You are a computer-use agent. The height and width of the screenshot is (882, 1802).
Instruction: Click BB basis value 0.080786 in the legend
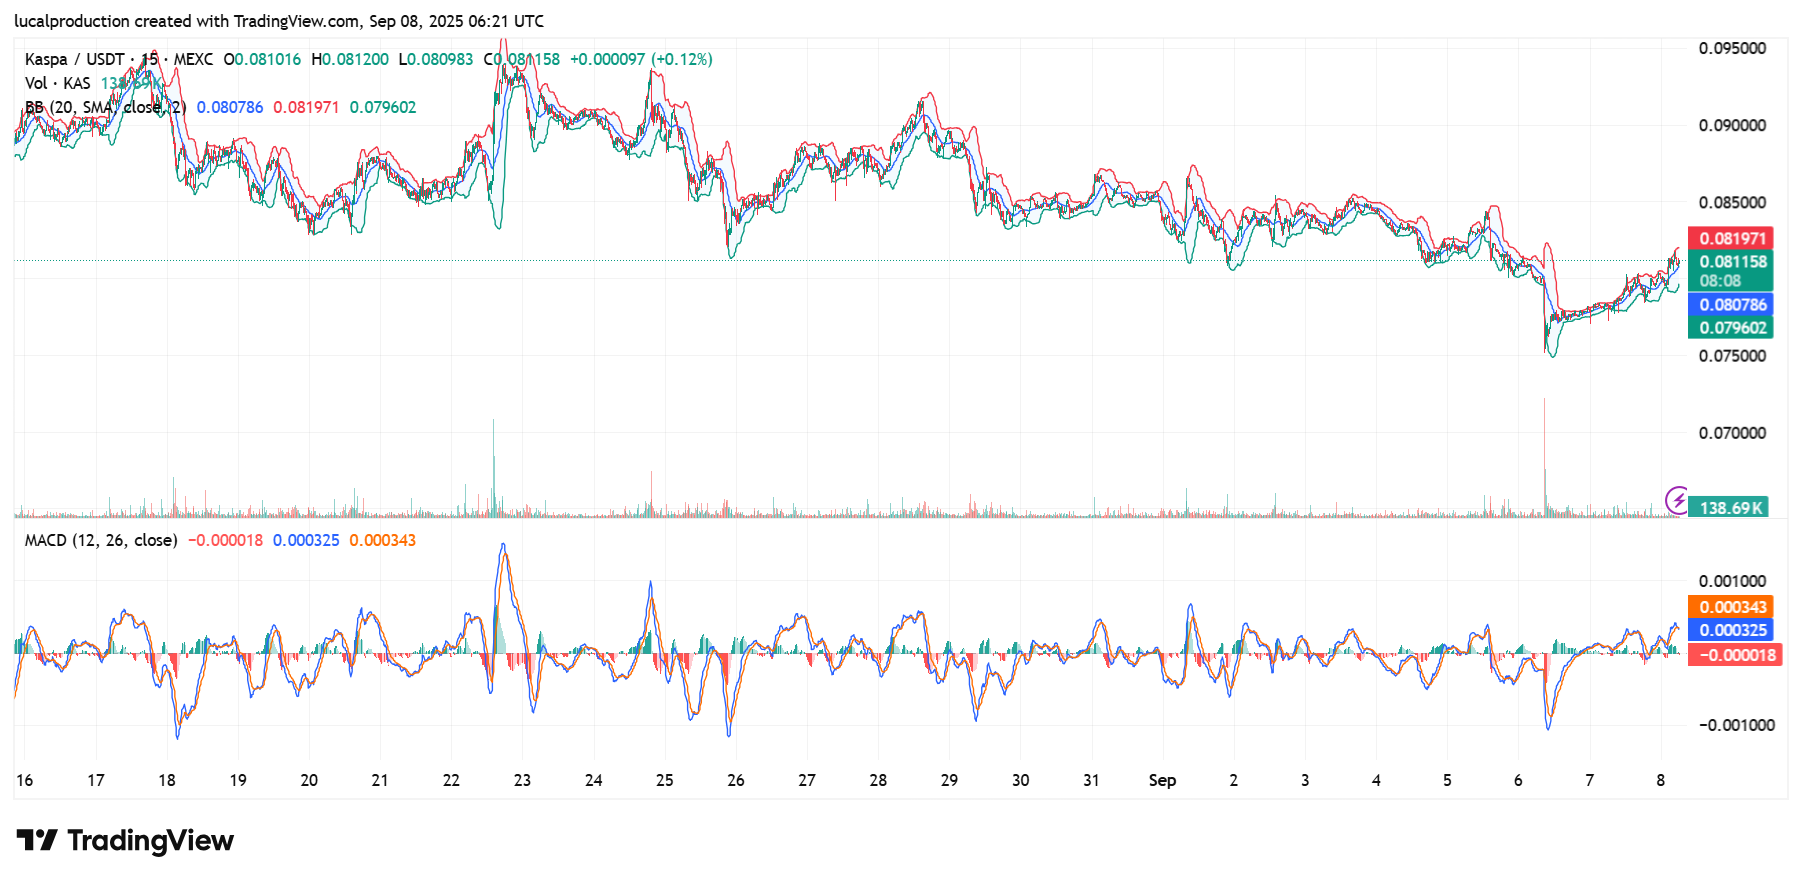click(230, 107)
